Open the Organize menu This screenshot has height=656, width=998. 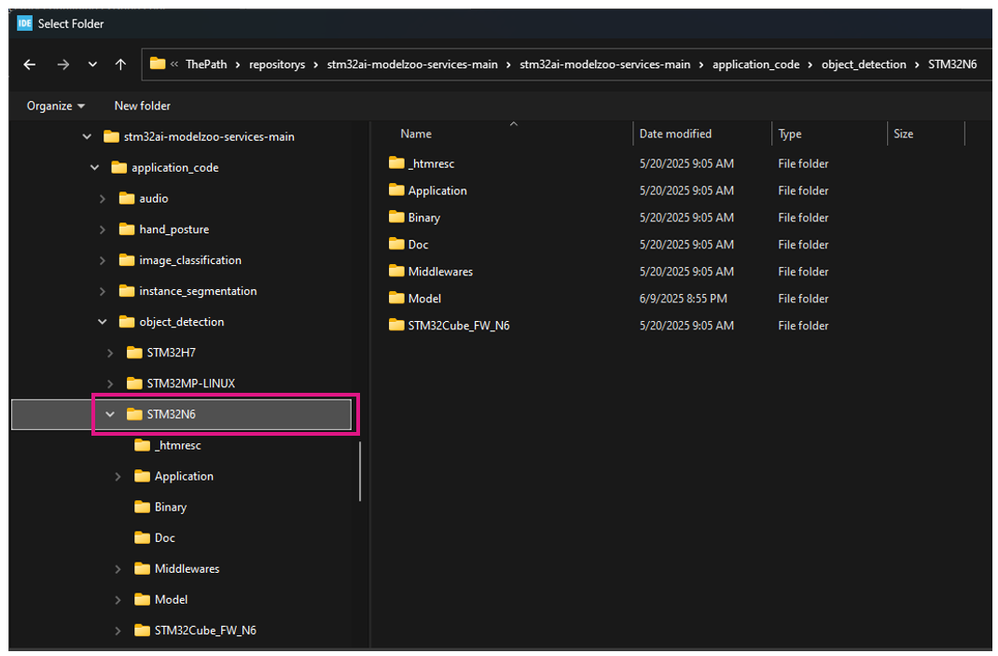[55, 106]
